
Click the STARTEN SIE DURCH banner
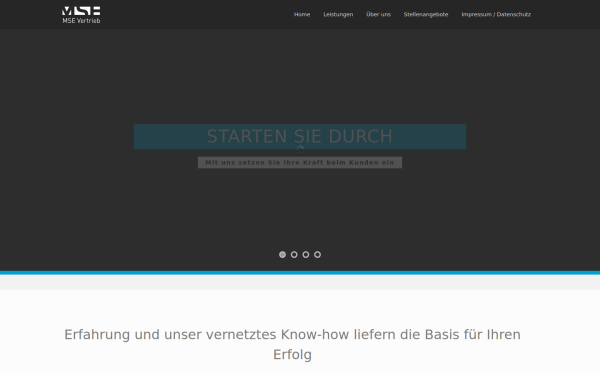[x=300, y=136]
